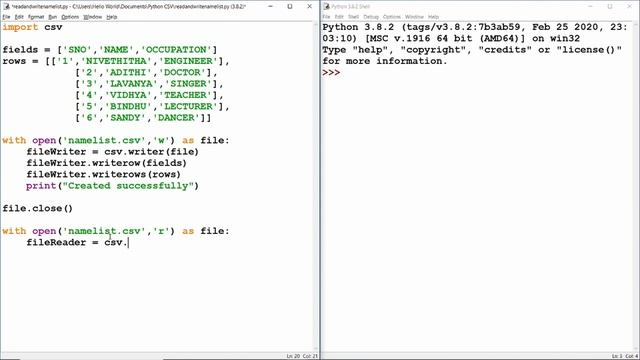Click the editor's 'Ln: 20 Col: 21' status
The width and height of the screenshot is (640, 360).
302,356
